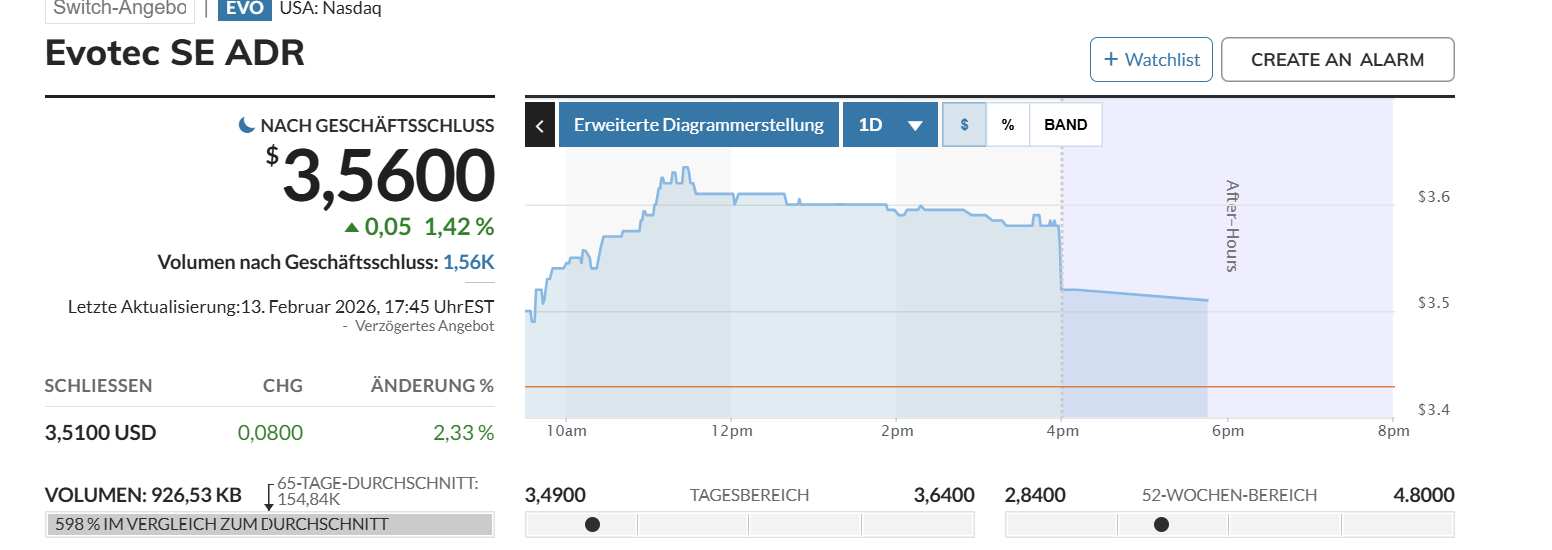Screen dimensions: 1552x550
Task: Click the moon after-hours icon
Action: pos(246,125)
